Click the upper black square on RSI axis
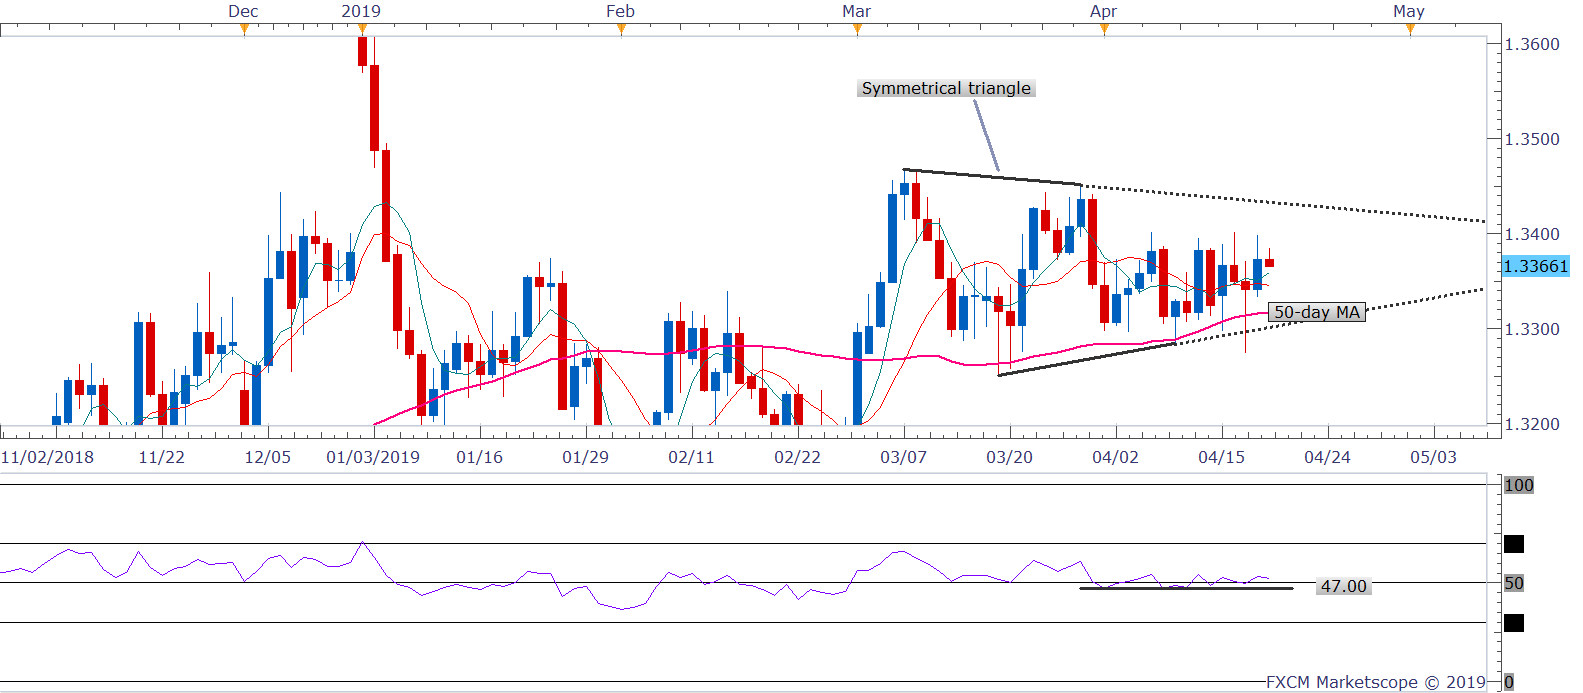The height and width of the screenshot is (693, 1583). pyautogui.click(x=1514, y=544)
